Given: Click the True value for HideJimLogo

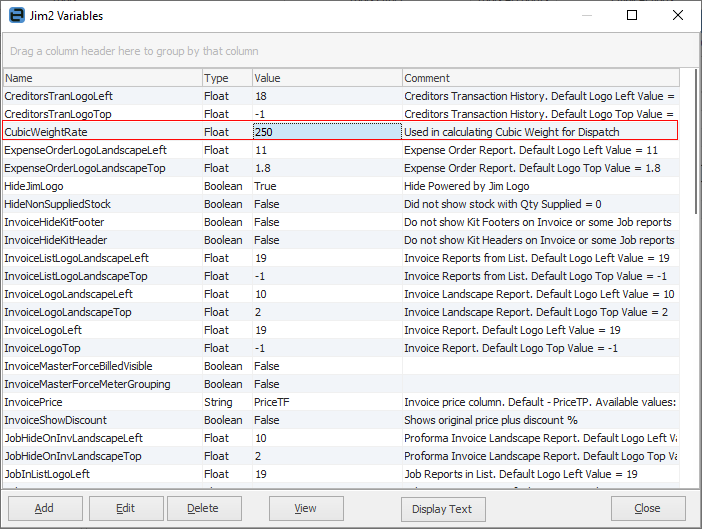Looking at the screenshot, I should (327, 186).
